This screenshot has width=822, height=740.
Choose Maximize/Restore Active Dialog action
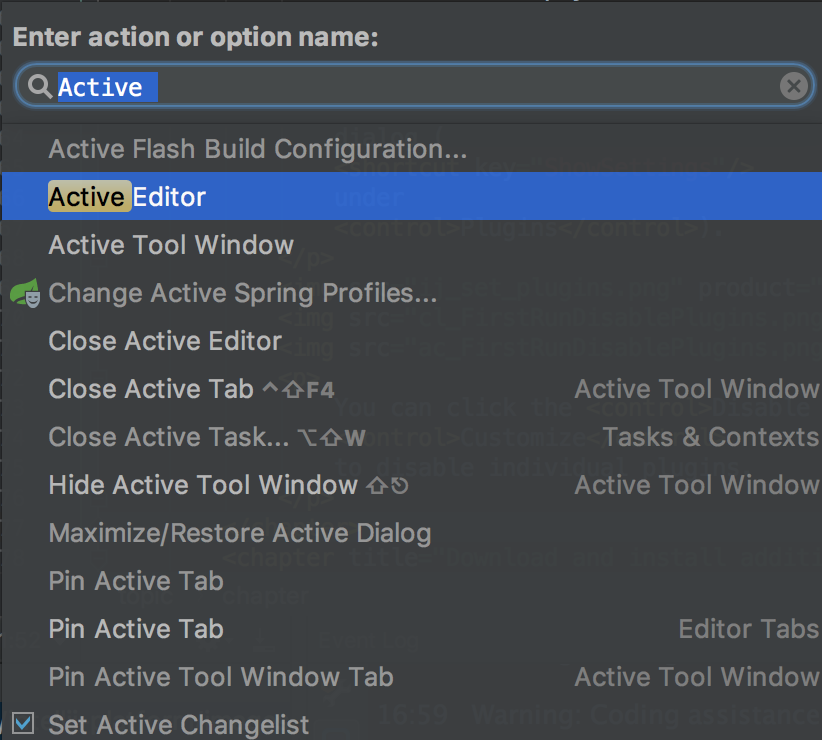coord(240,533)
